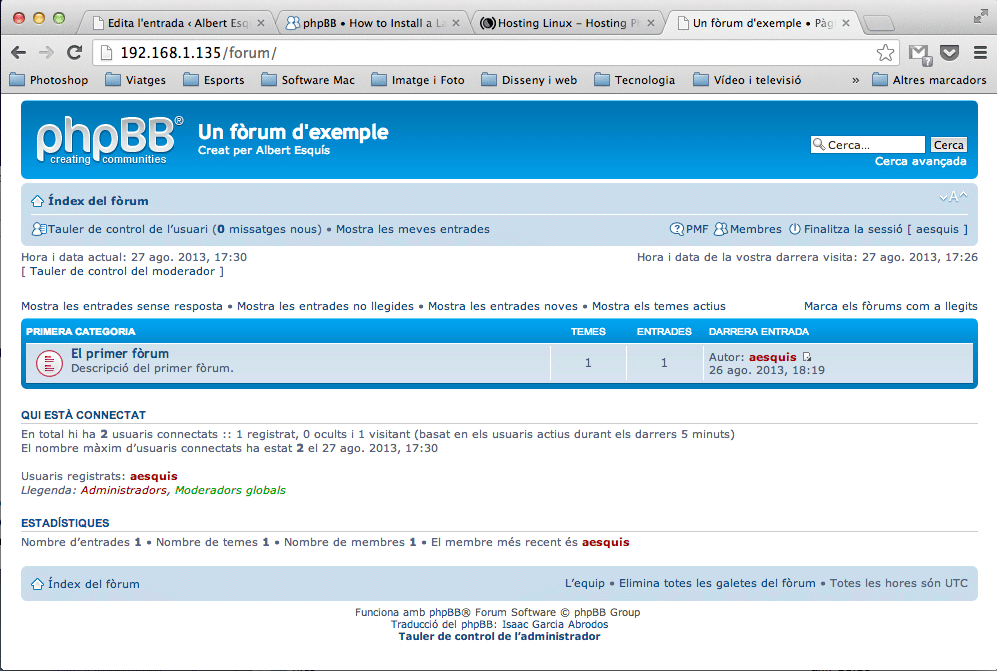Bookmark this page with the star icon
Screen dimensions: 997x671
tap(885, 53)
